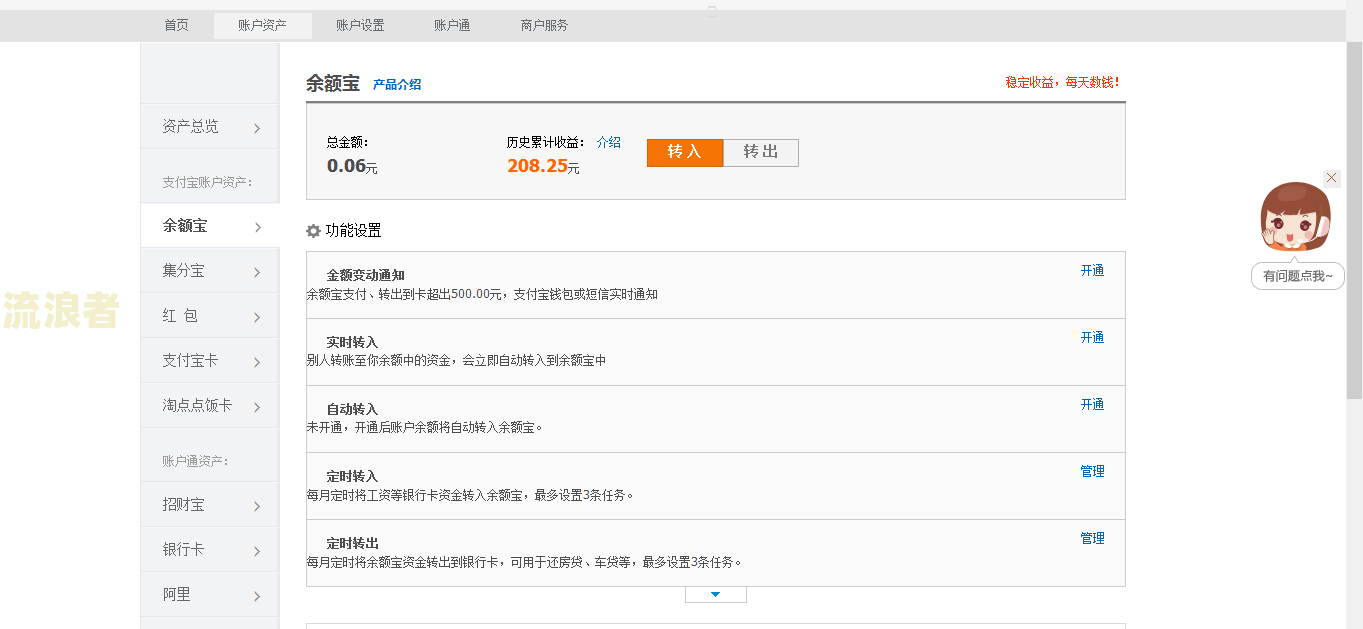Screen dimensions: 1363x629
Task: Open 账户设置 tab
Action: click(360, 26)
